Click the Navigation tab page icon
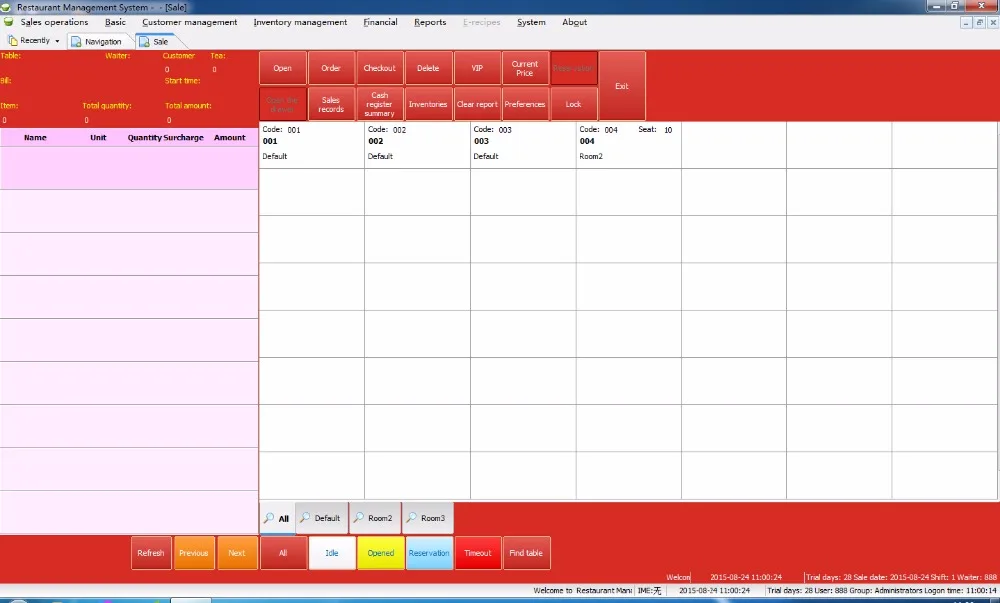Image resolution: width=1000 pixels, height=603 pixels. tap(76, 41)
